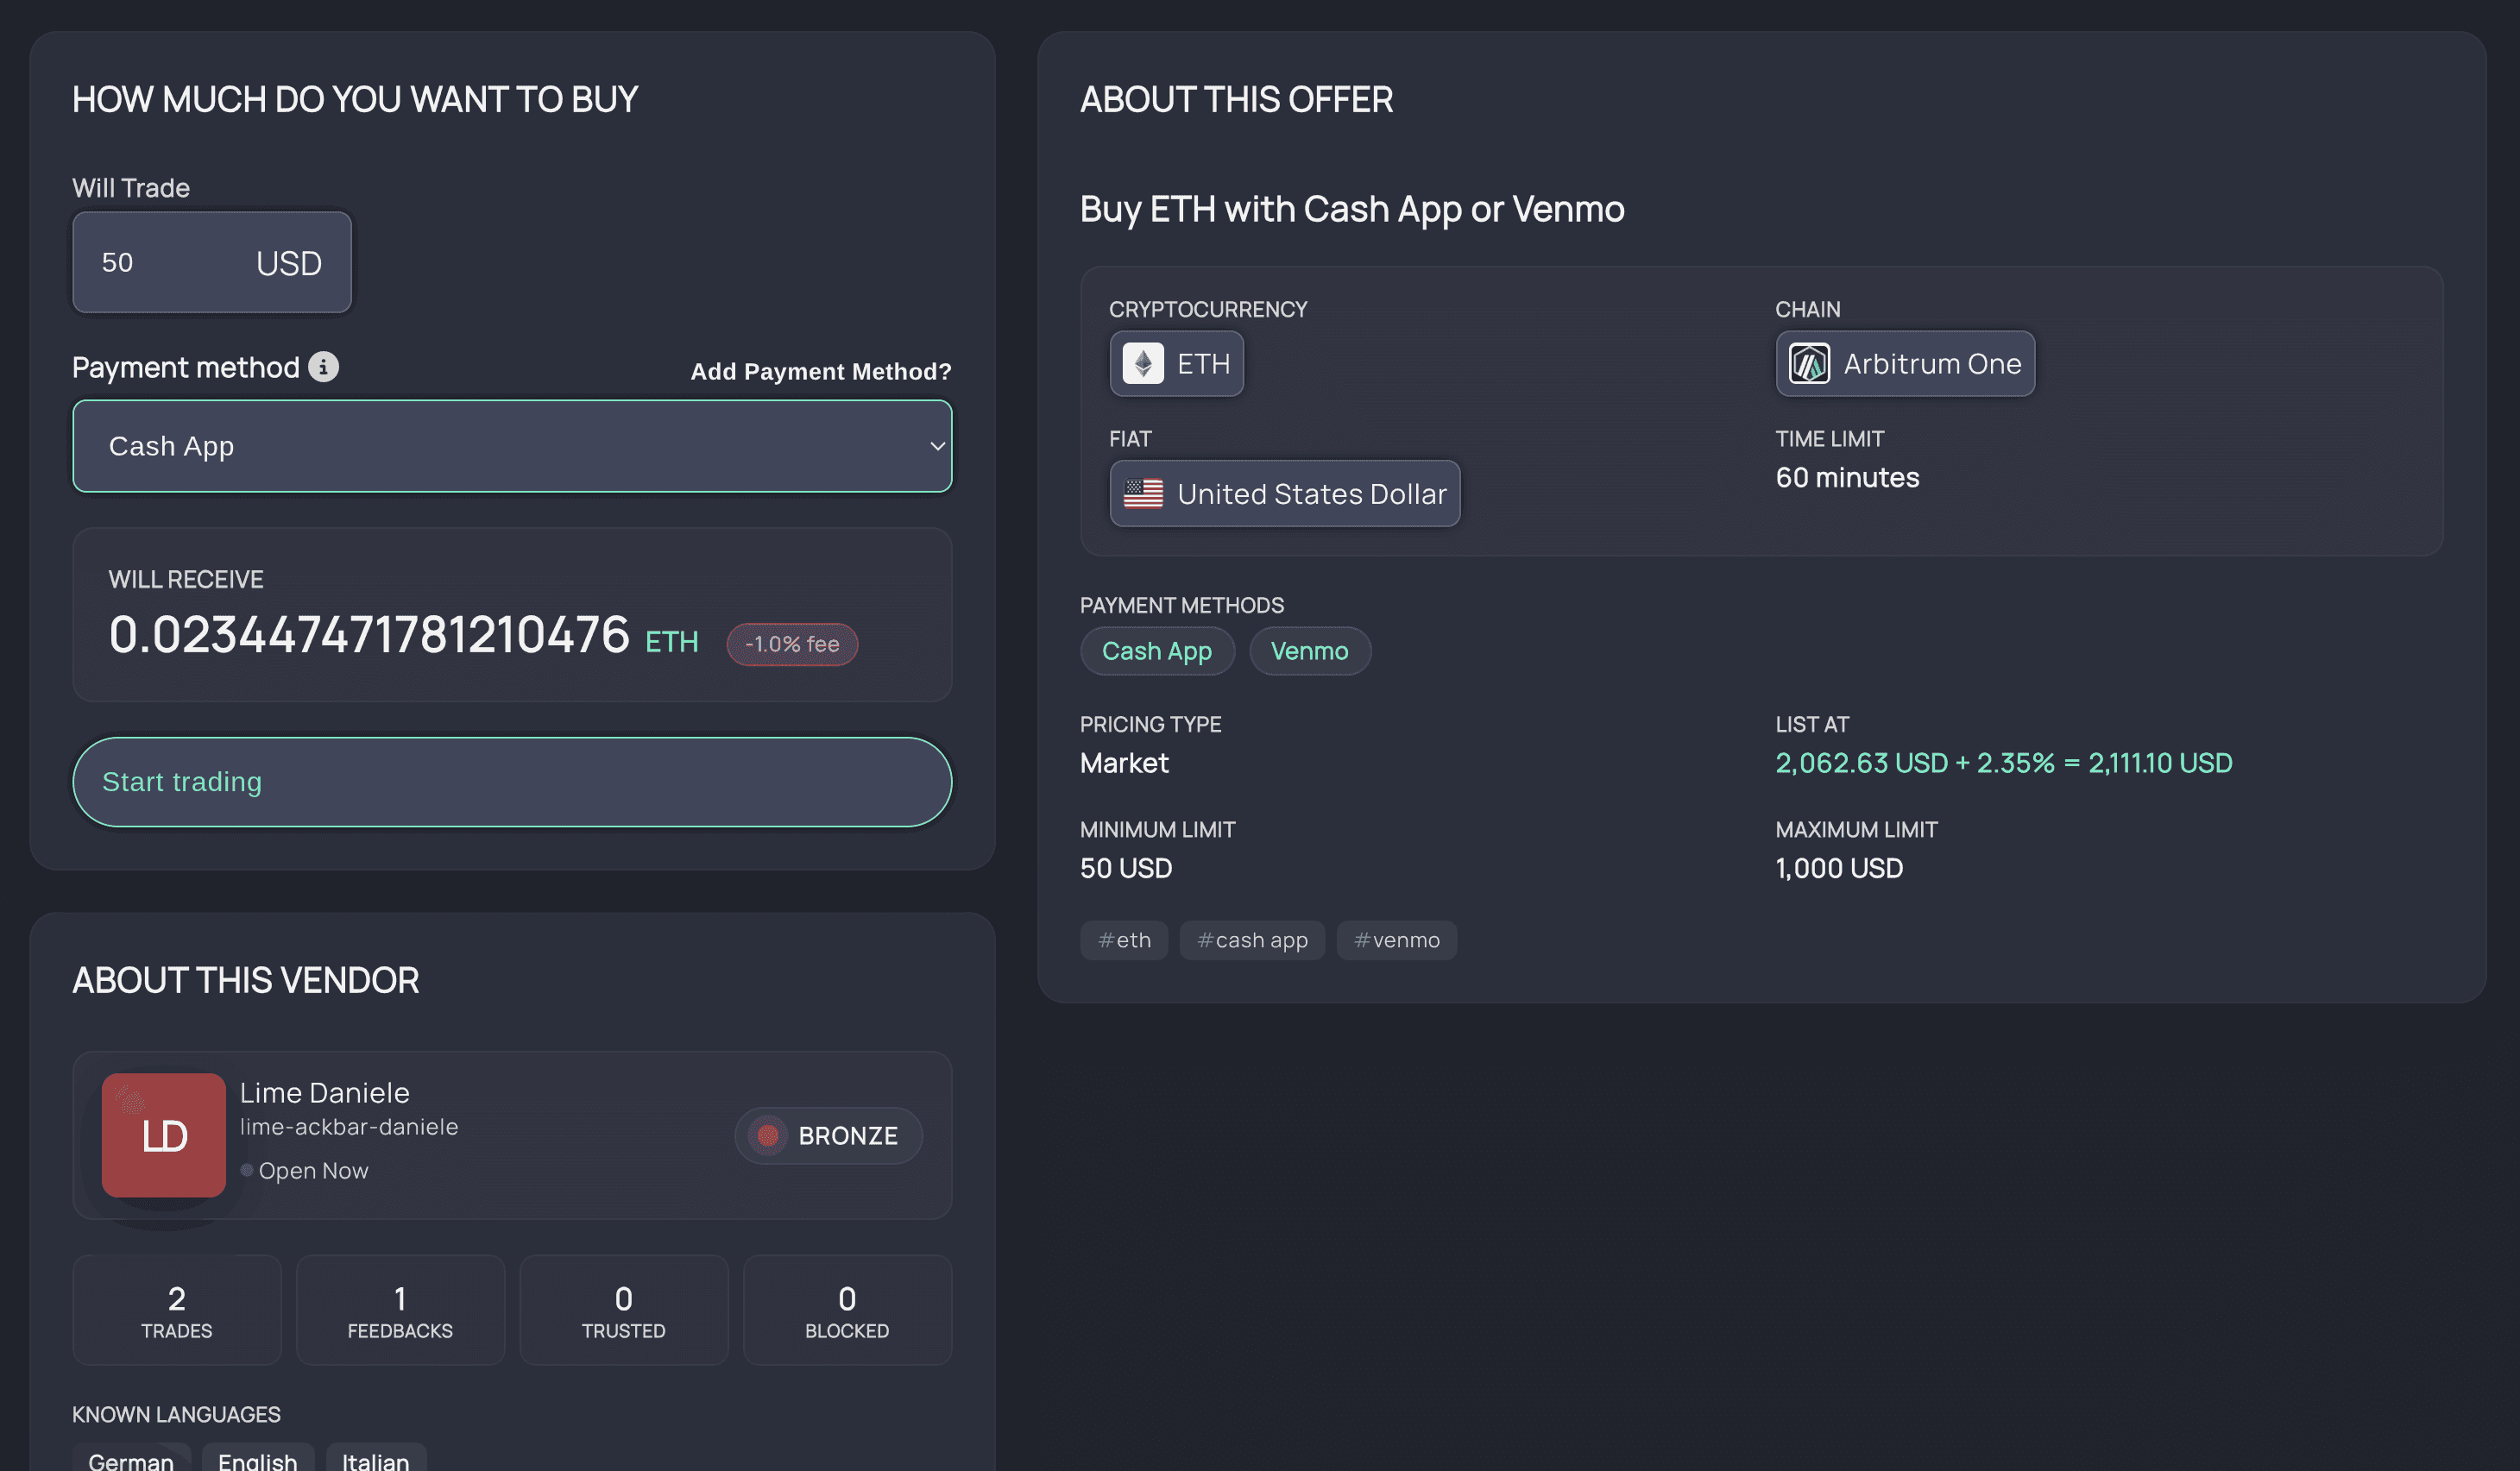2520x1471 pixels.
Task: Click the will receive ETH amount value
Action: [369, 635]
